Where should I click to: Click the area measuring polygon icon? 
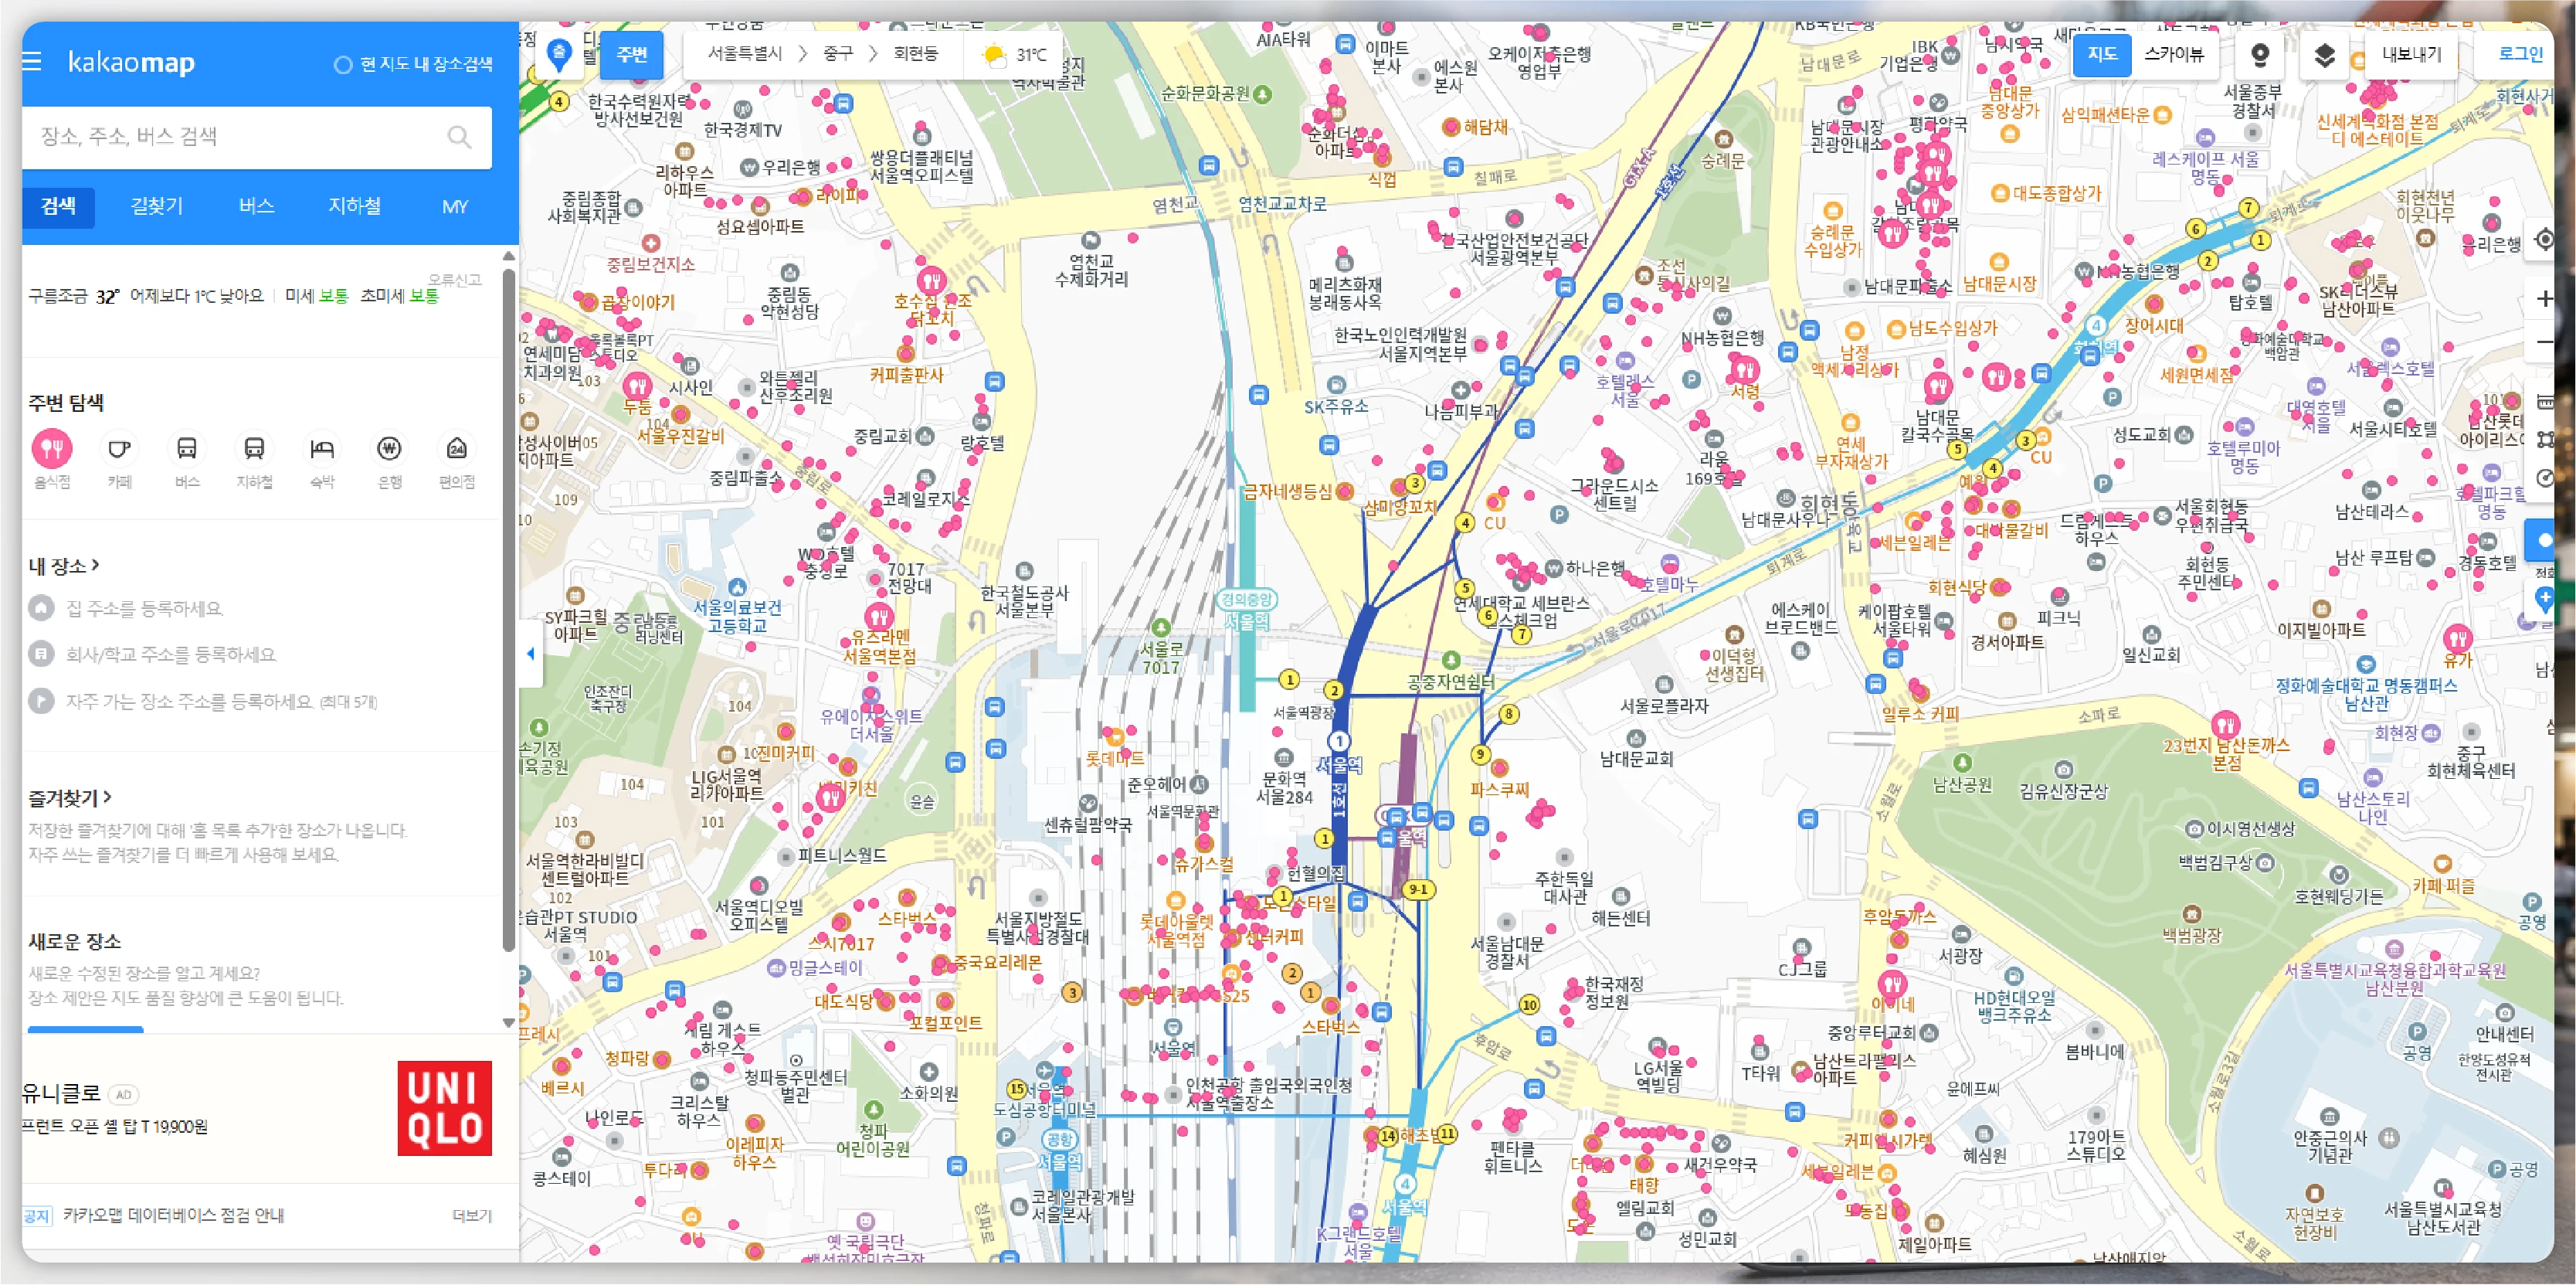(2546, 439)
